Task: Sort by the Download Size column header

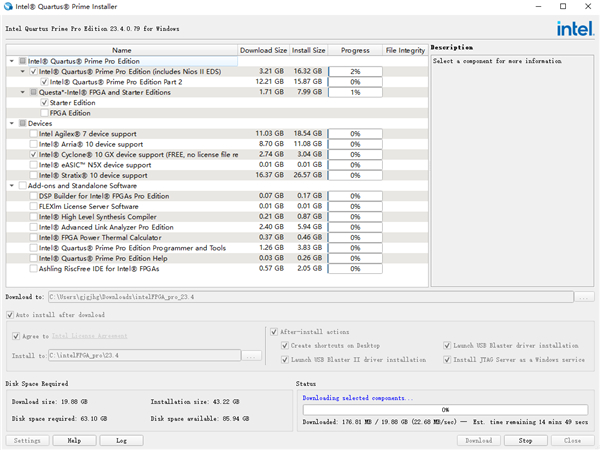Action: [x=263, y=50]
